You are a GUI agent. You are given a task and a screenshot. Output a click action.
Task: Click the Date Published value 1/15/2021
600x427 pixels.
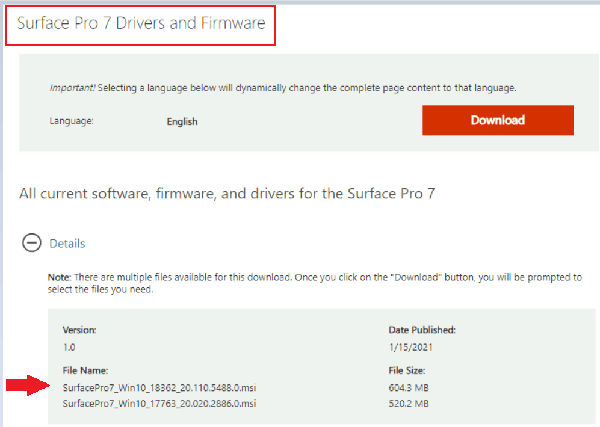click(x=411, y=345)
